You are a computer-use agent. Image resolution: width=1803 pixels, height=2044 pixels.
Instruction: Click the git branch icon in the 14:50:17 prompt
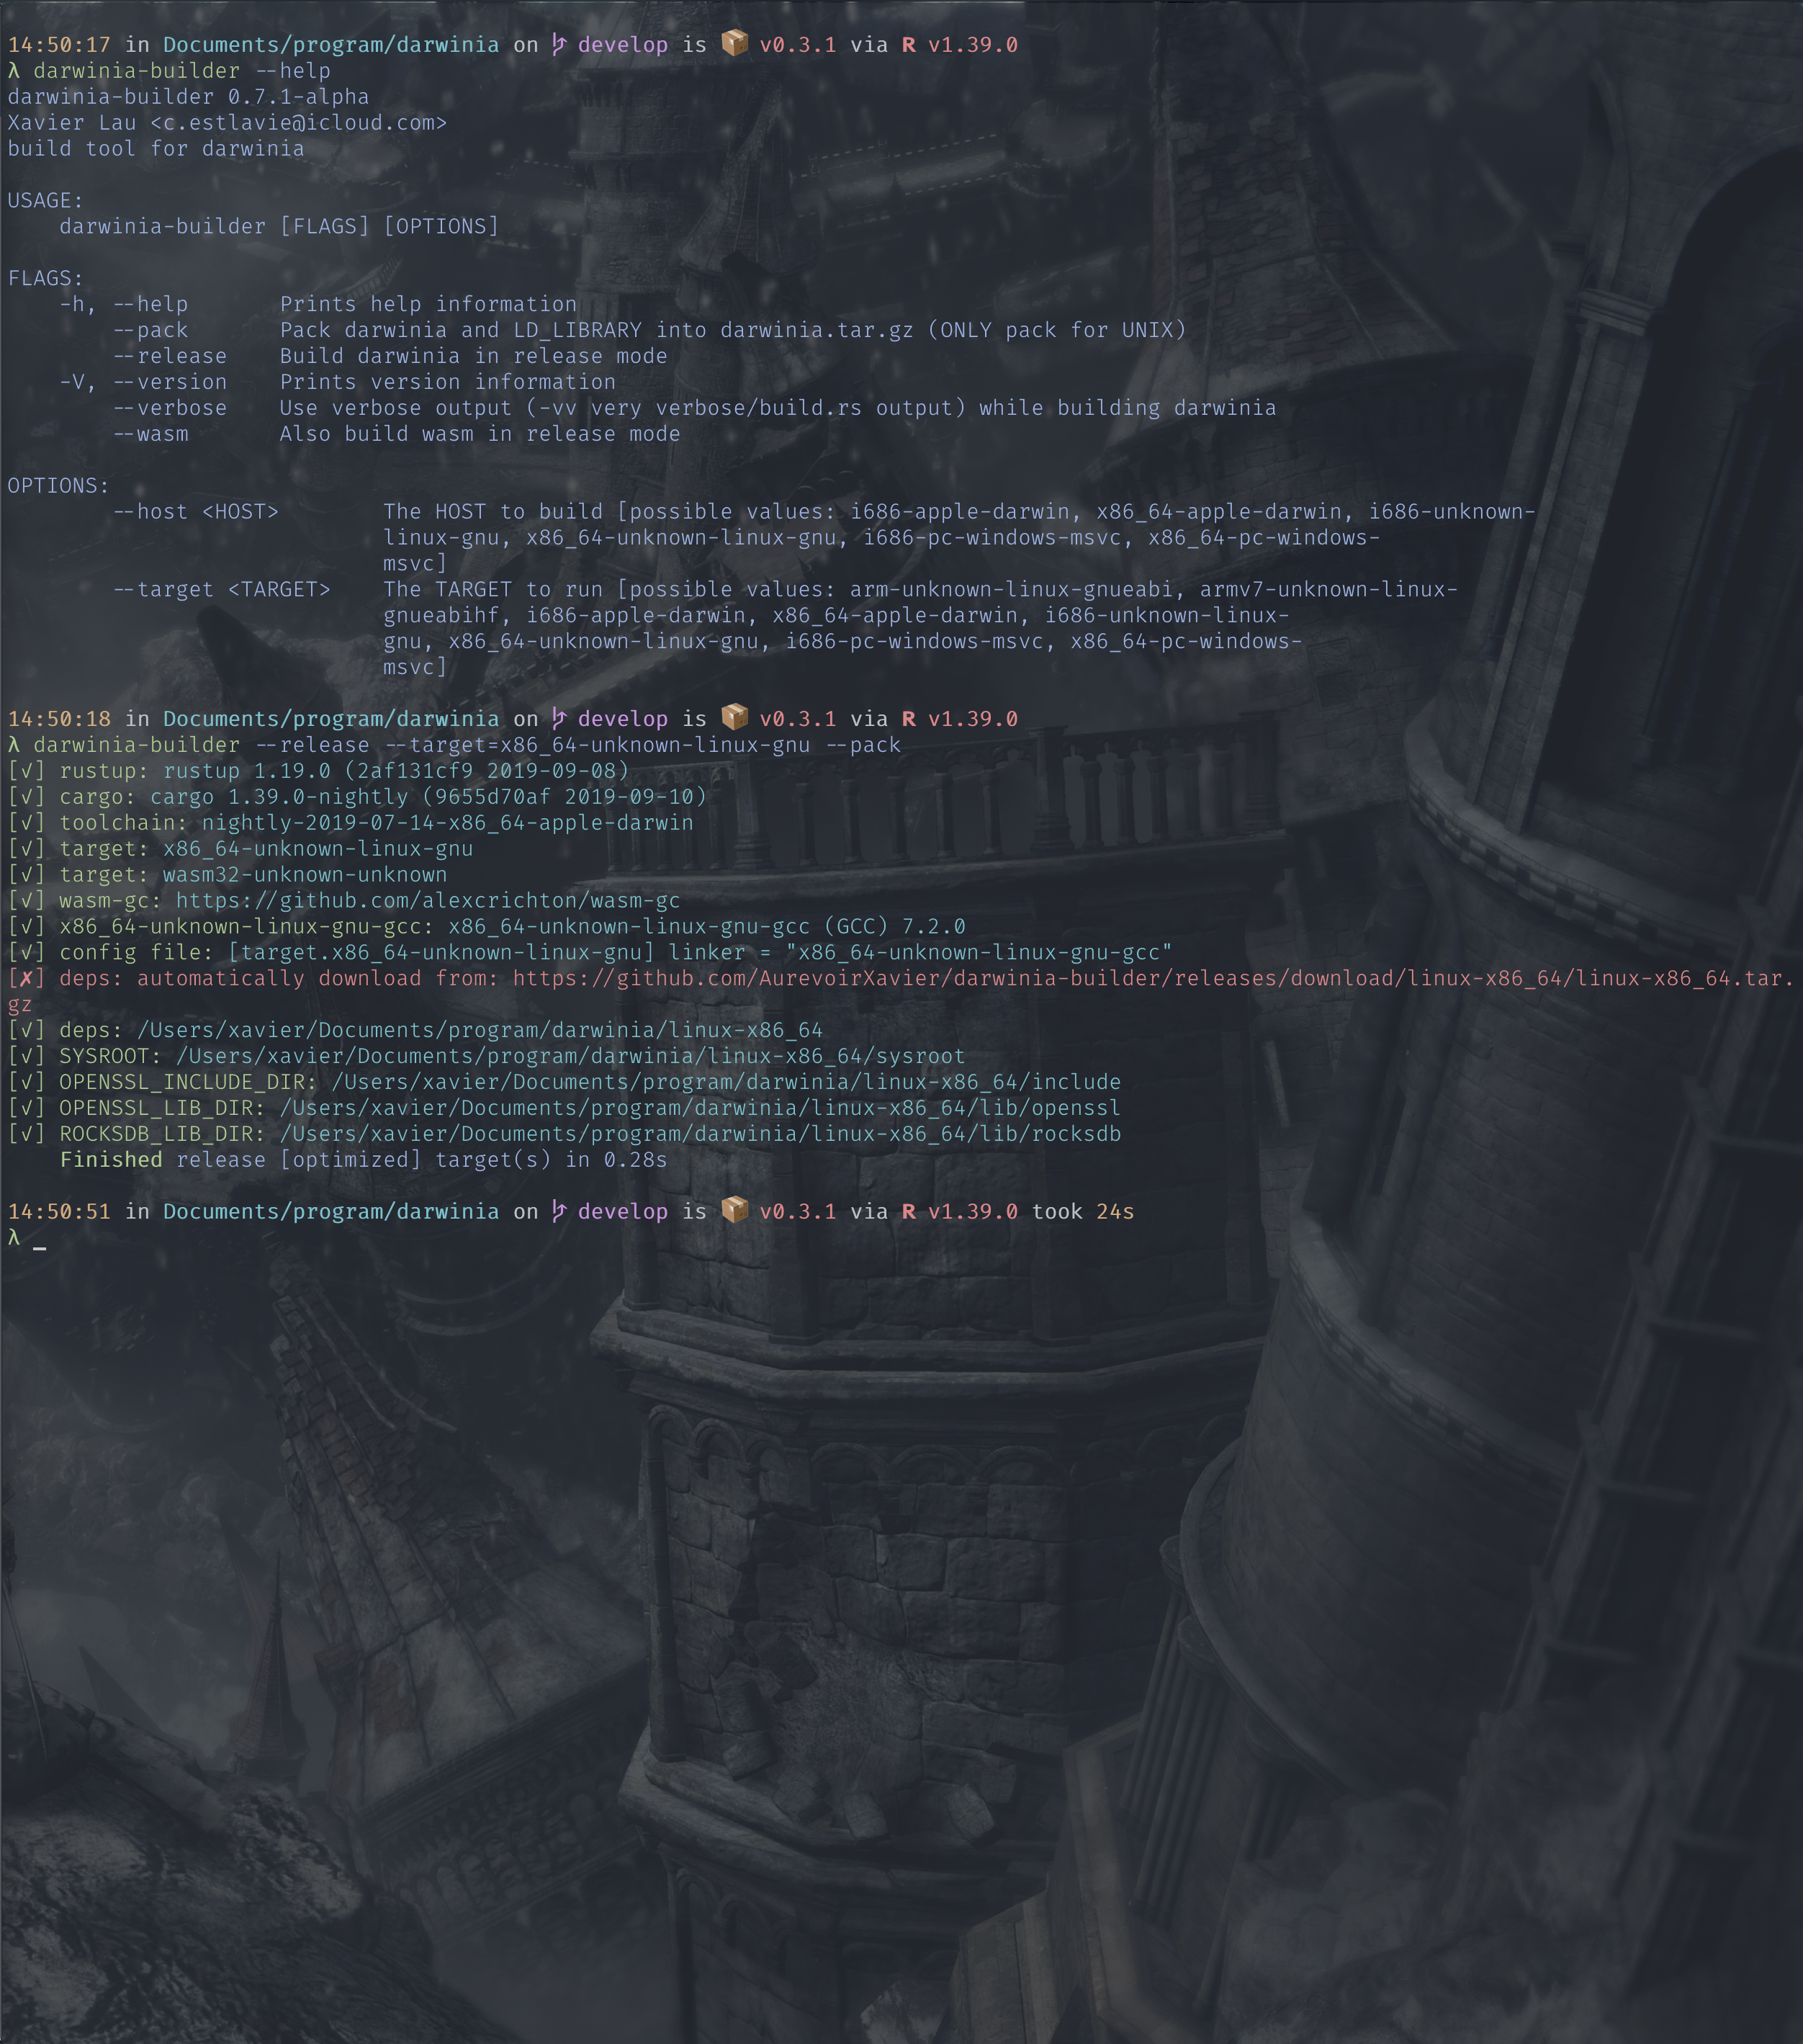coord(559,44)
